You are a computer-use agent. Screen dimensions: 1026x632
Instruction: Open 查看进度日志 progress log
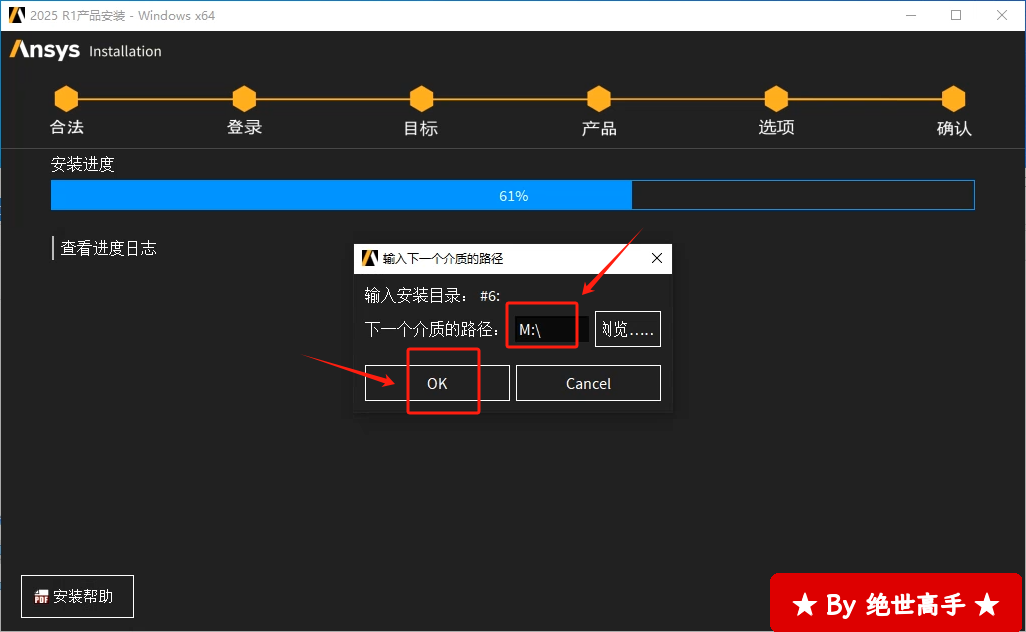[x=108, y=248]
